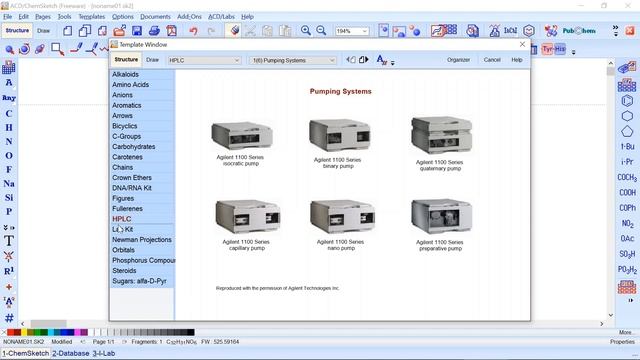Click the Print icon in toolbar
This screenshot has height=360, width=640.
[x=154, y=31]
